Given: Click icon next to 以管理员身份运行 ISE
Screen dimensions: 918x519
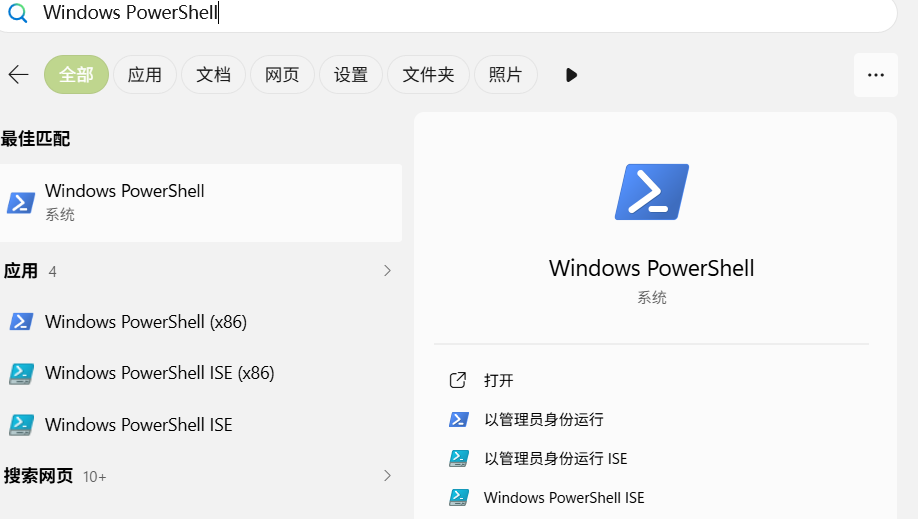Looking at the screenshot, I should 458,459.
